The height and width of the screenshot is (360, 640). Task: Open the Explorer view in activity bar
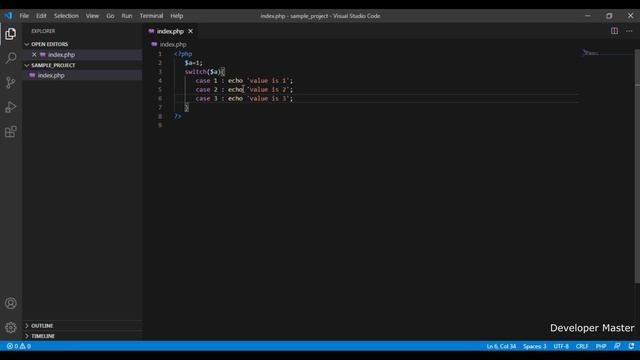[11, 34]
